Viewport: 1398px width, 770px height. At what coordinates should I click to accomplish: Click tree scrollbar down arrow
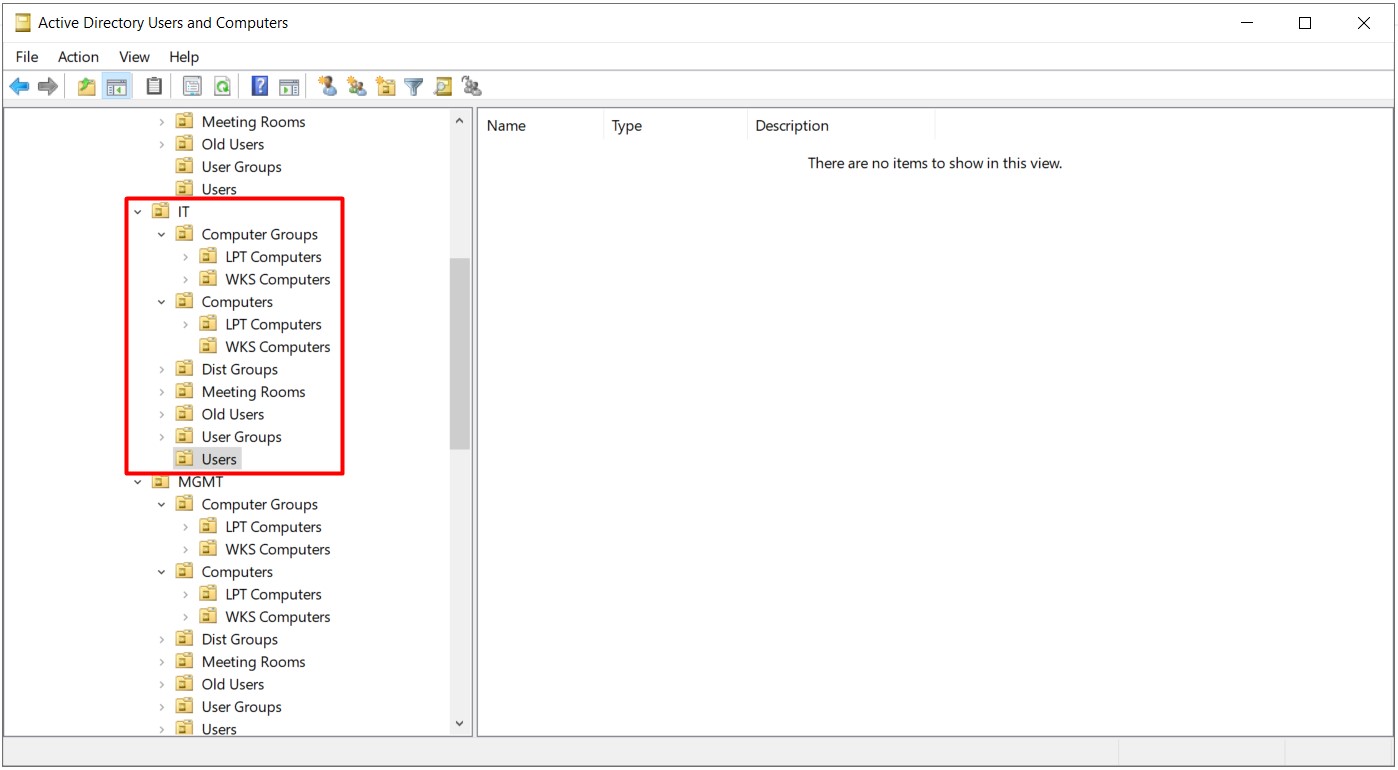tap(460, 723)
